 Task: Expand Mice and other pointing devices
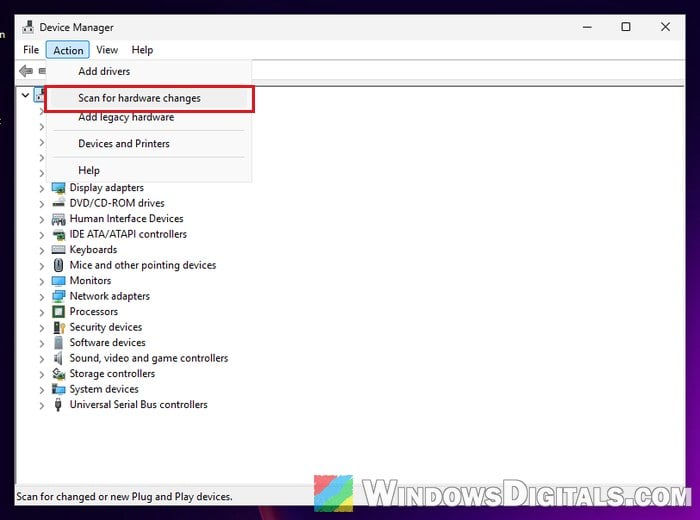(x=42, y=266)
